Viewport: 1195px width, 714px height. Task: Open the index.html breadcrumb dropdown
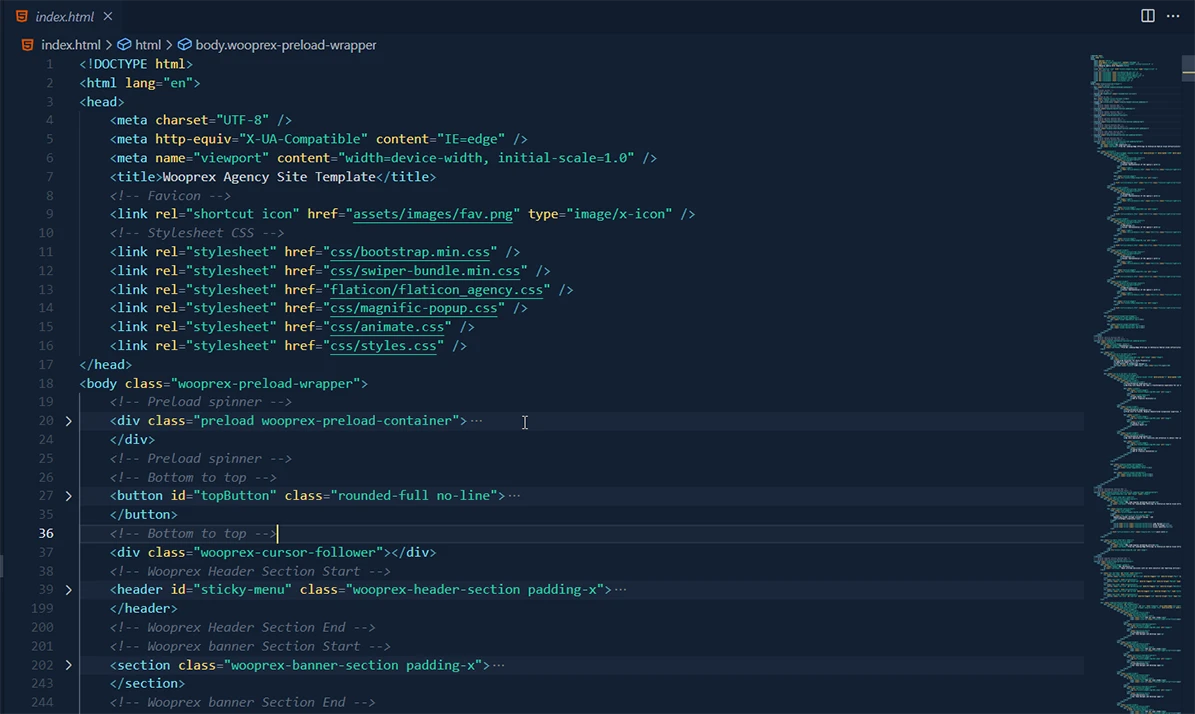point(71,44)
